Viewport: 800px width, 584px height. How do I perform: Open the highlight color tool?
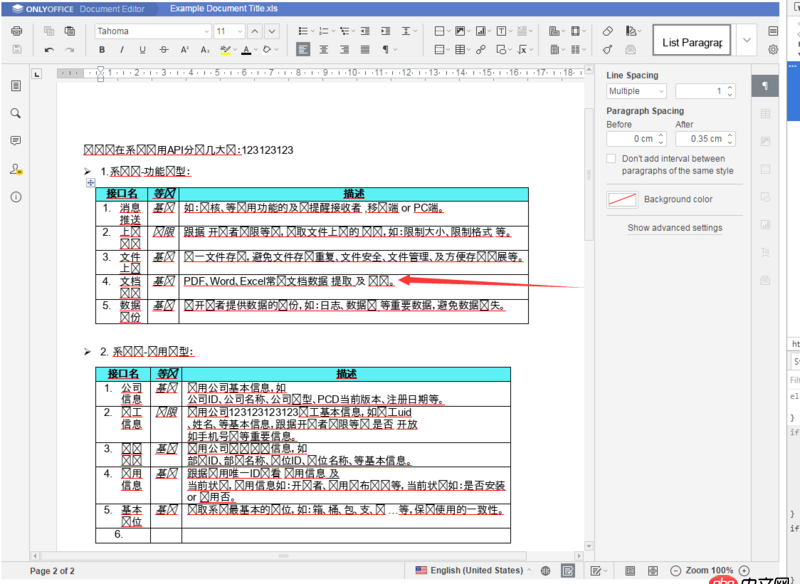point(224,48)
